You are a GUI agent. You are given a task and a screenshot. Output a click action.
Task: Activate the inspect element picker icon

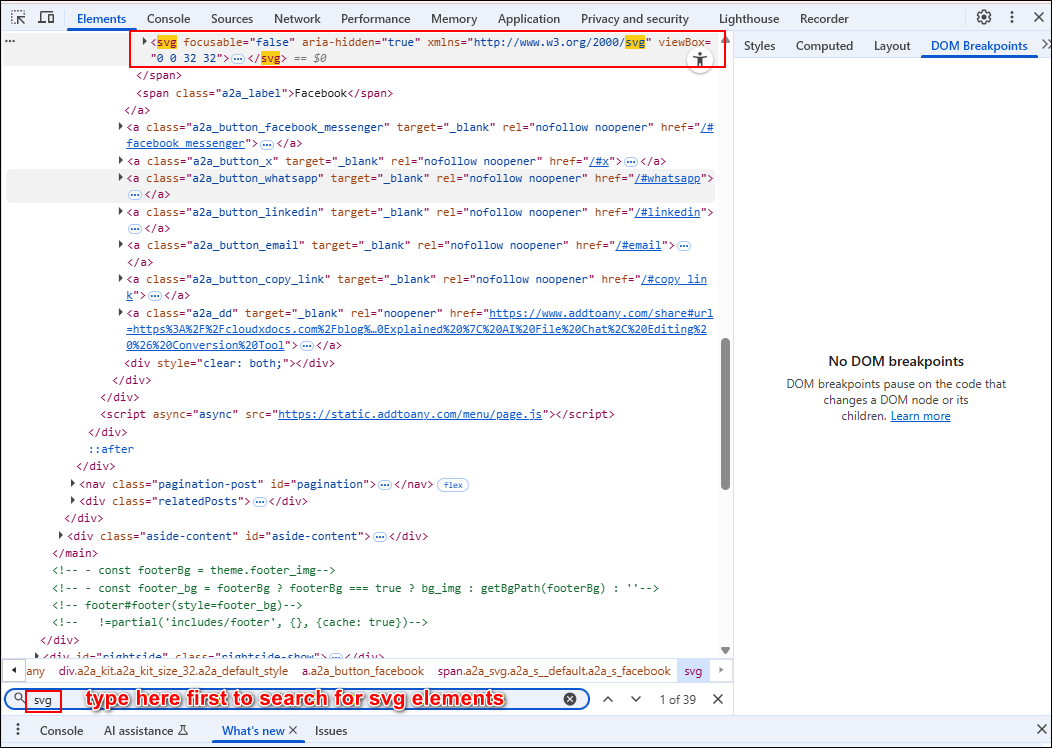(18, 18)
